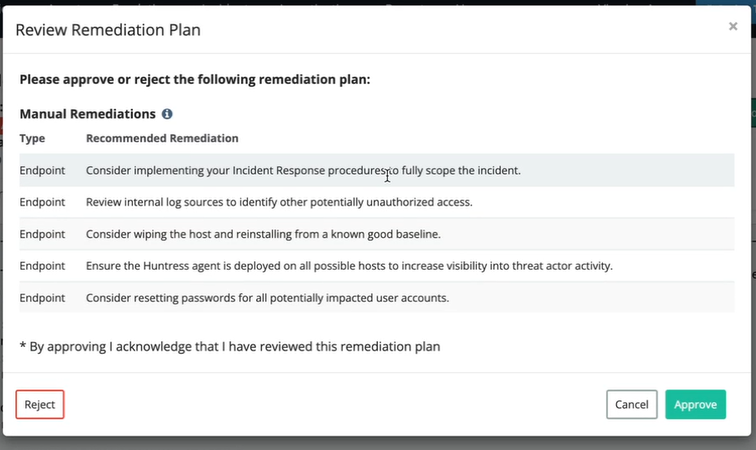
Task: Click Endpoint cell in resetting passwords row
Action: (42, 298)
